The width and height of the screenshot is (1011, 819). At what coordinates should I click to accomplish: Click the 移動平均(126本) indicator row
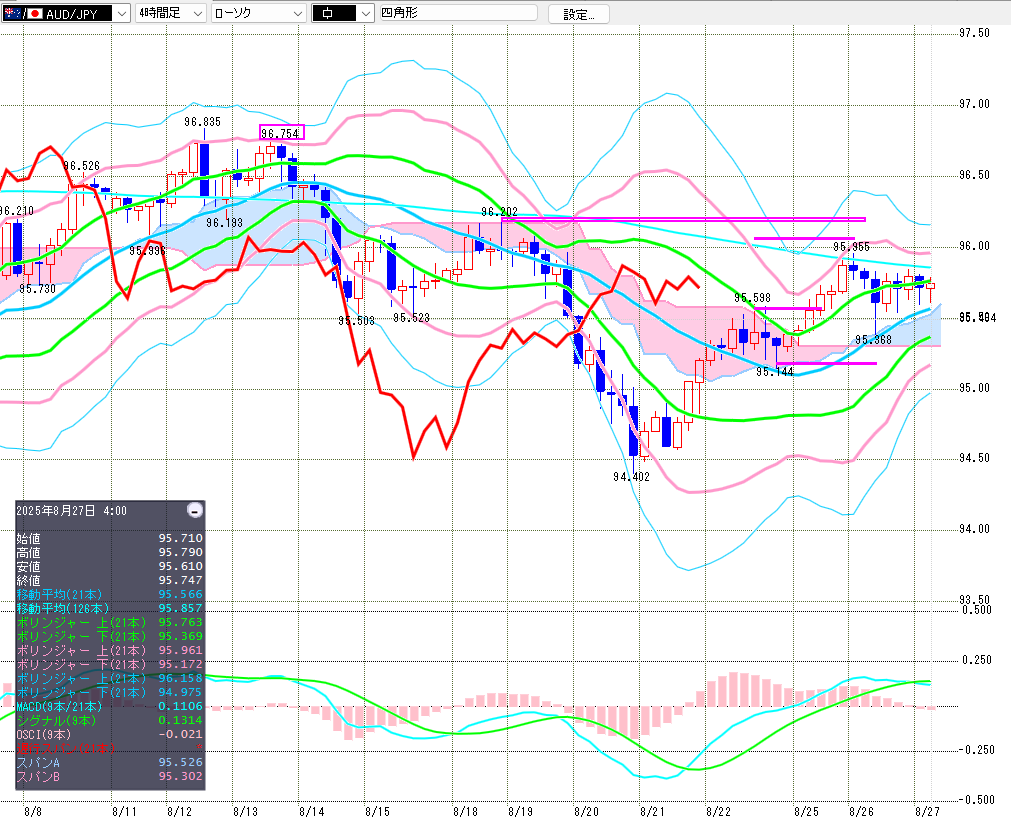pos(110,609)
